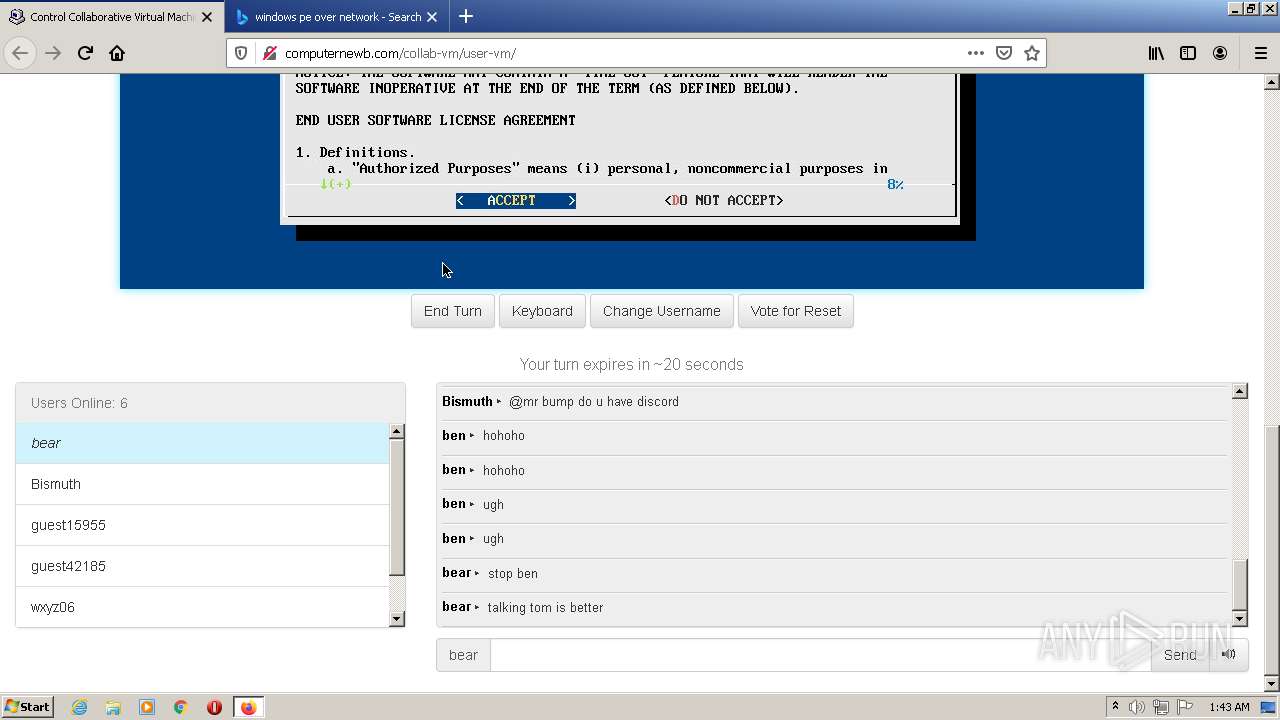This screenshot has height=720, width=1280.
Task: Close the Control Collaborative Virtual Machine tab
Action: click(207, 17)
